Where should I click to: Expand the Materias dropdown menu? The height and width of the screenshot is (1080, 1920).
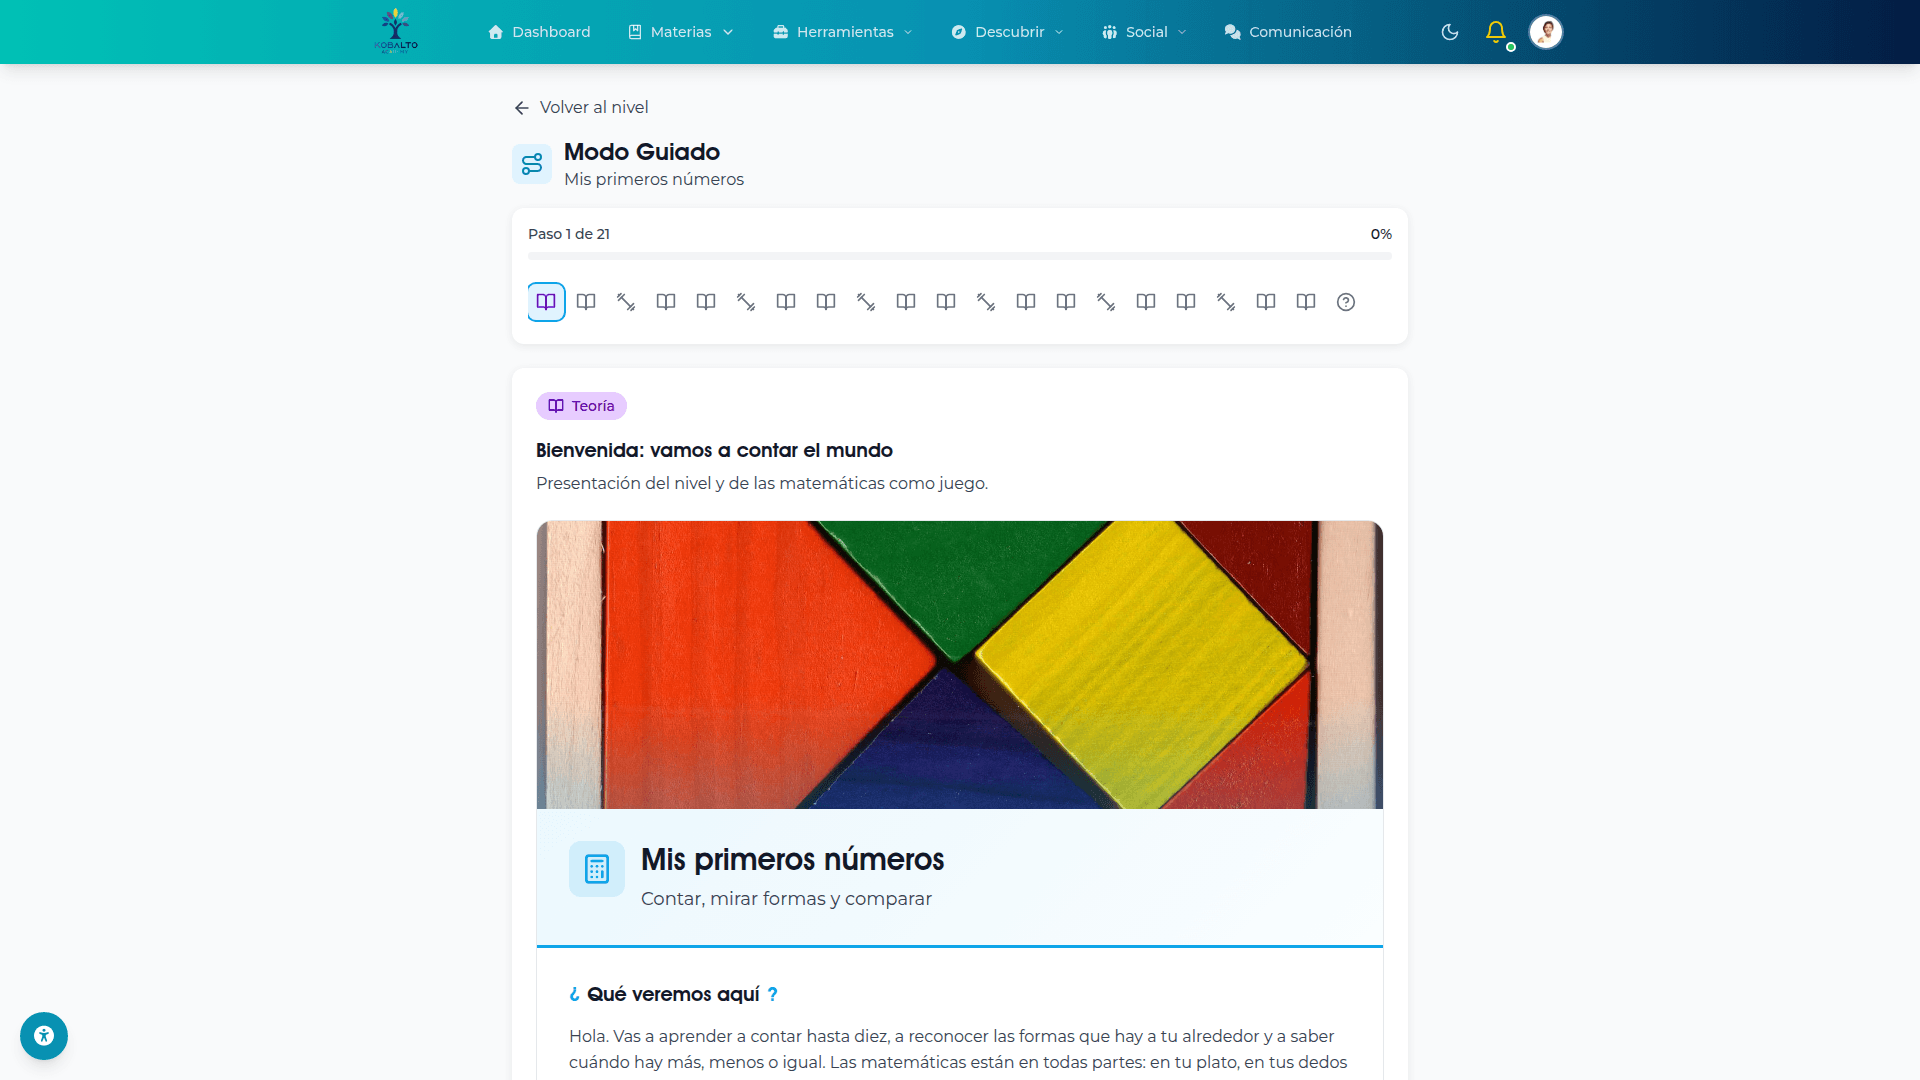tap(681, 32)
